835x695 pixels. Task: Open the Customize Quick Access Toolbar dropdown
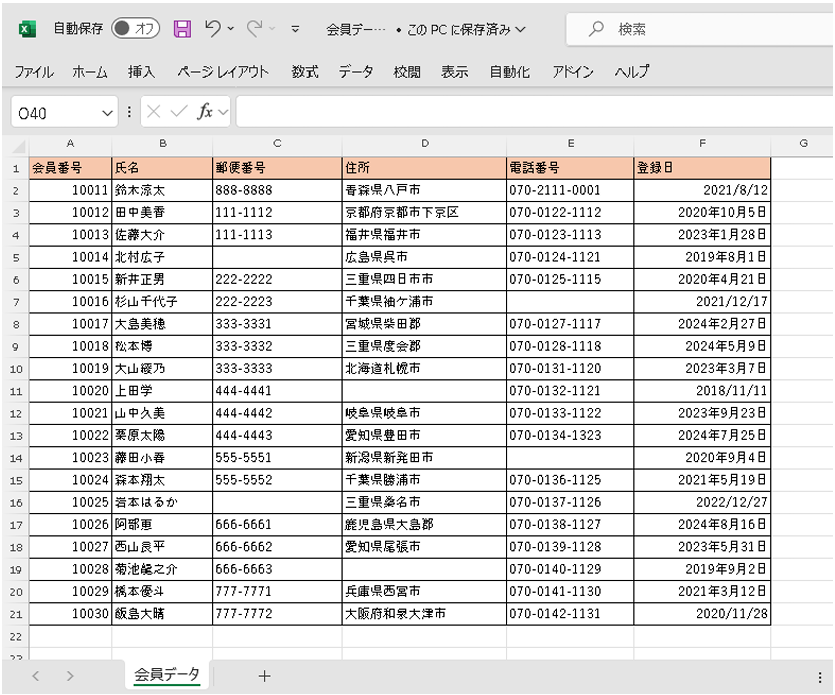coord(295,30)
